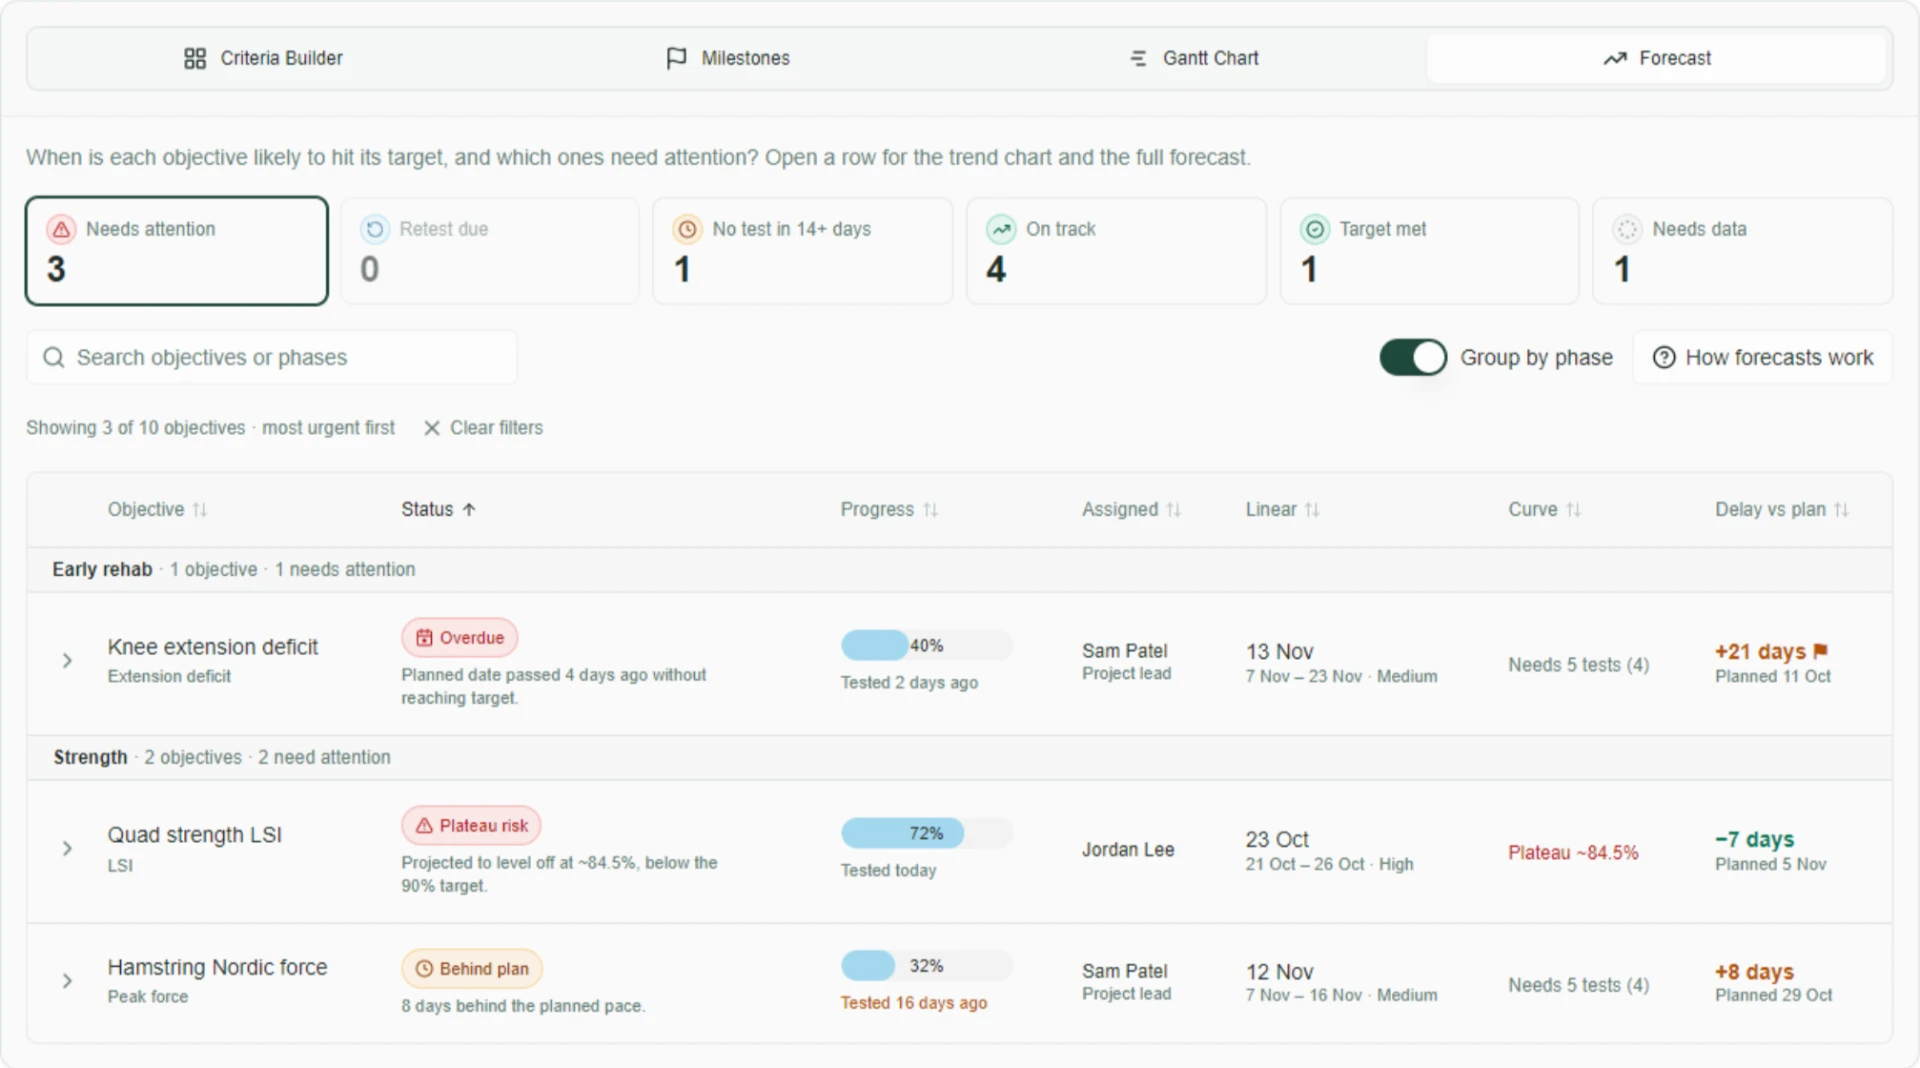Viewport: 1920px width, 1068px height.
Task: Filter by Retest due card
Action: tap(490, 251)
